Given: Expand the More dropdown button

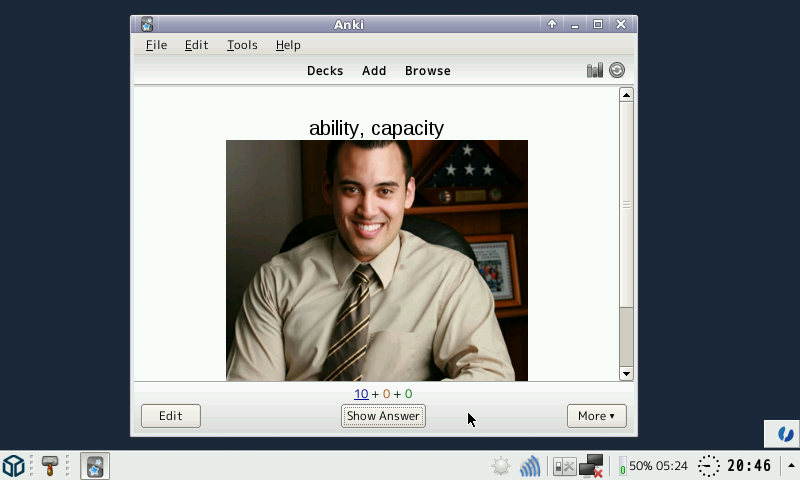Looking at the screenshot, I should [x=596, y=416].
